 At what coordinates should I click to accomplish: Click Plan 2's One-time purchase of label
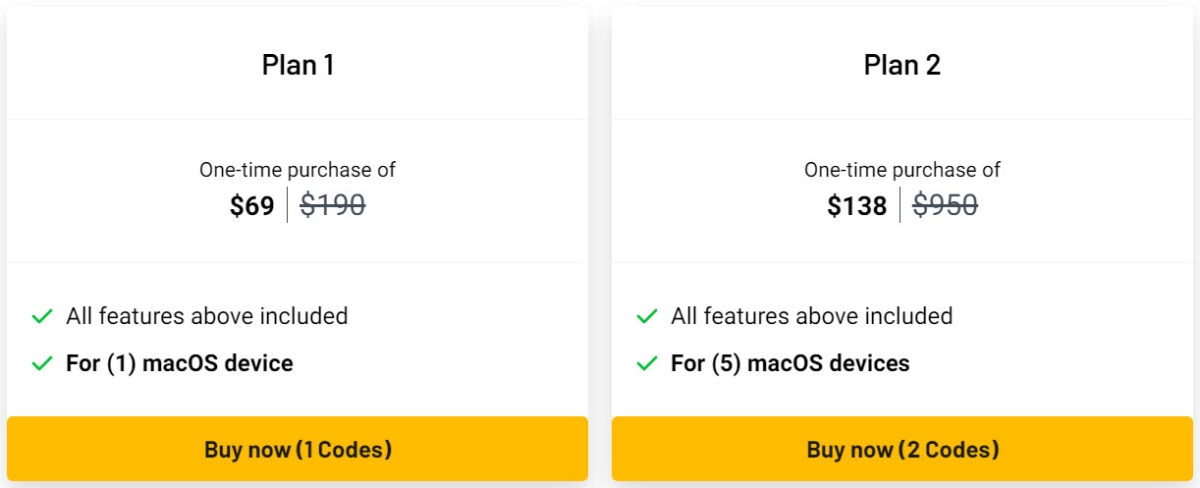[x=902, y=170]
